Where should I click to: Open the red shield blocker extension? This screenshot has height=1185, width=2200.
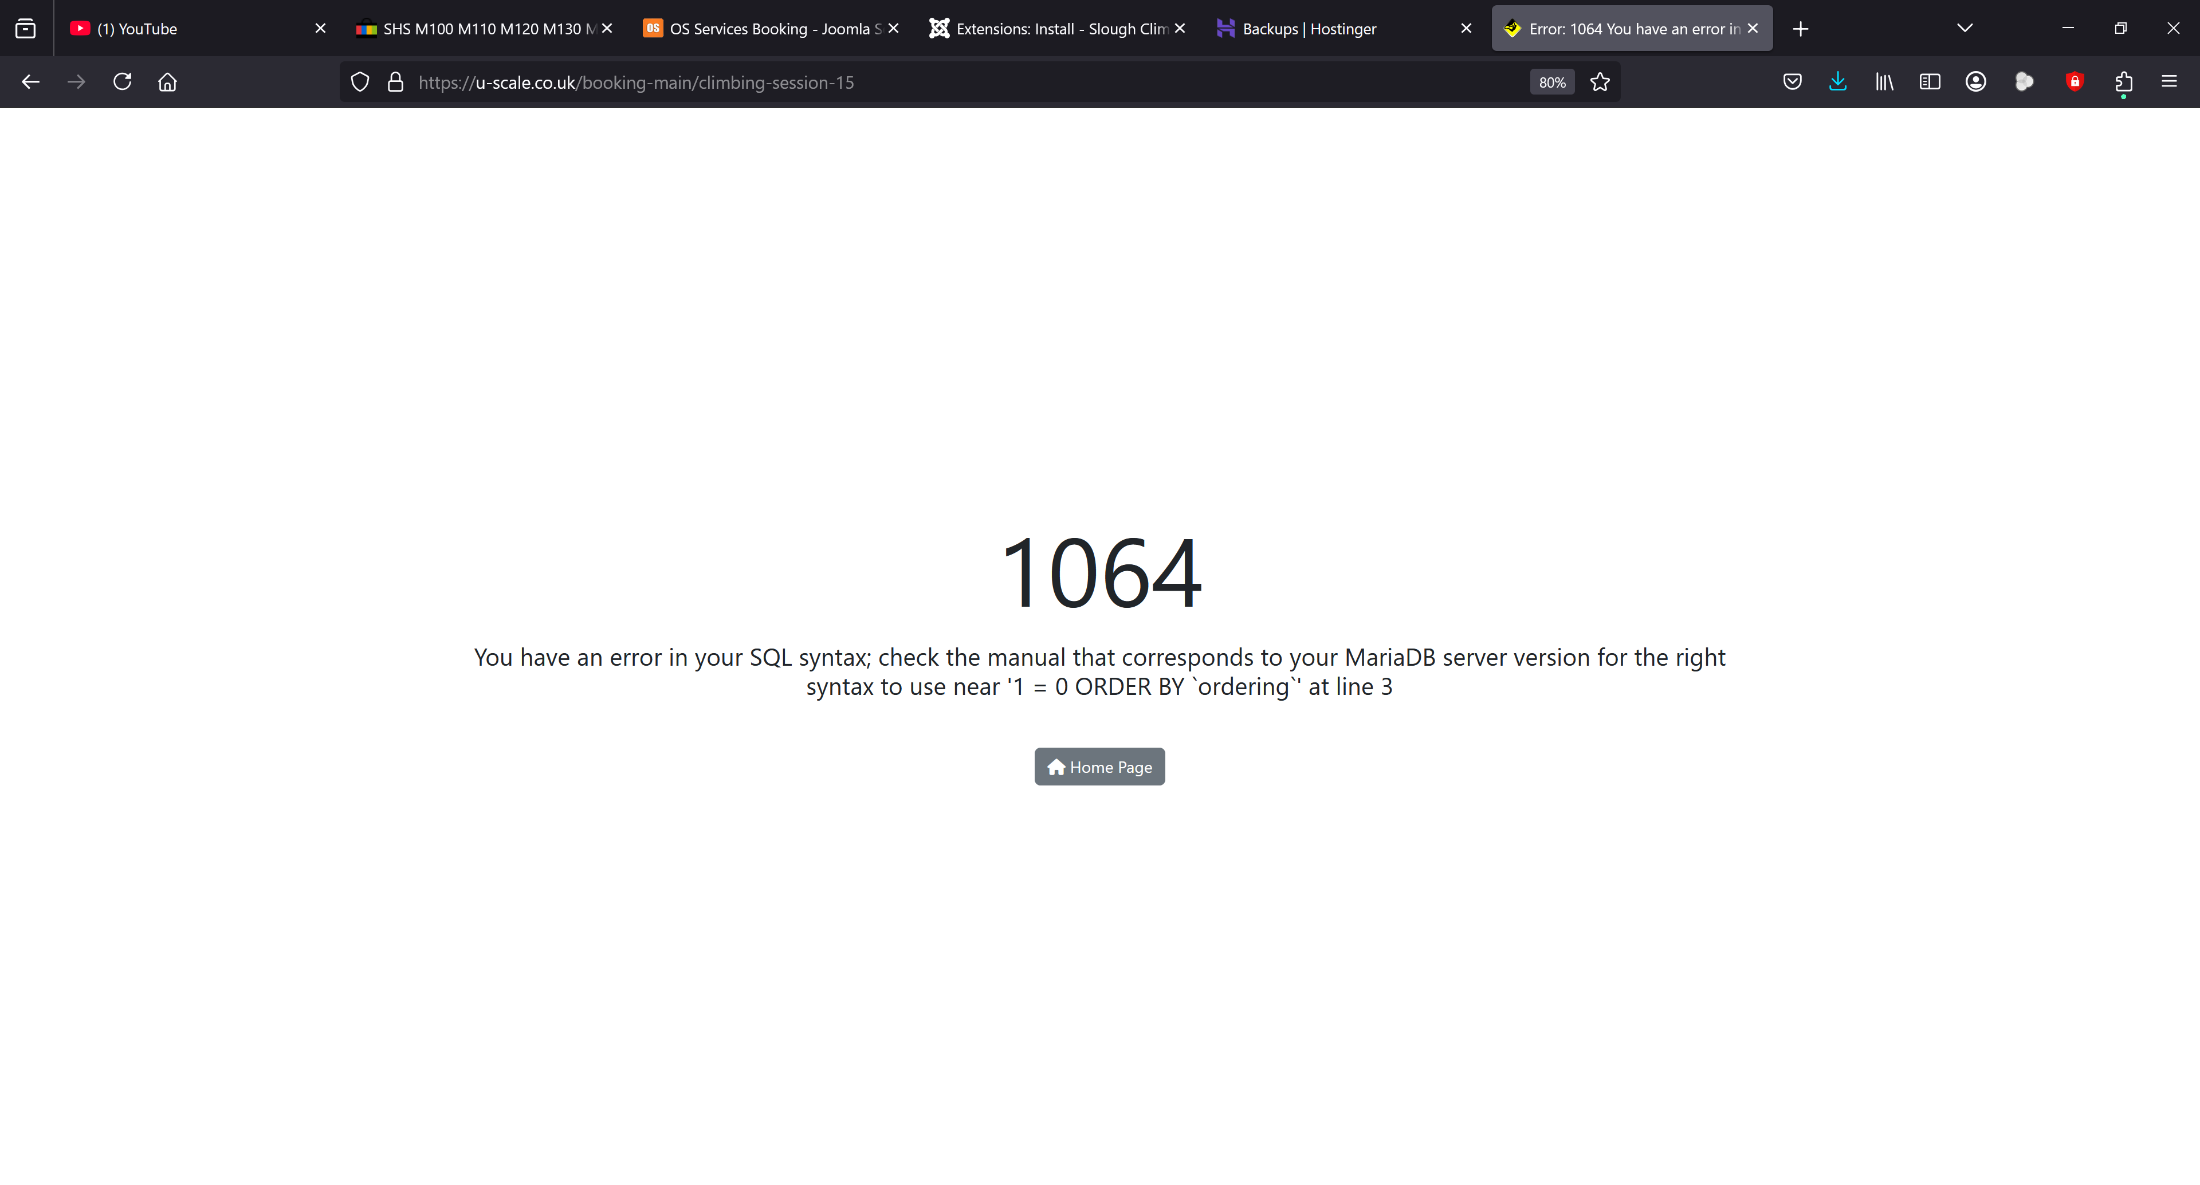point(2075,82)
